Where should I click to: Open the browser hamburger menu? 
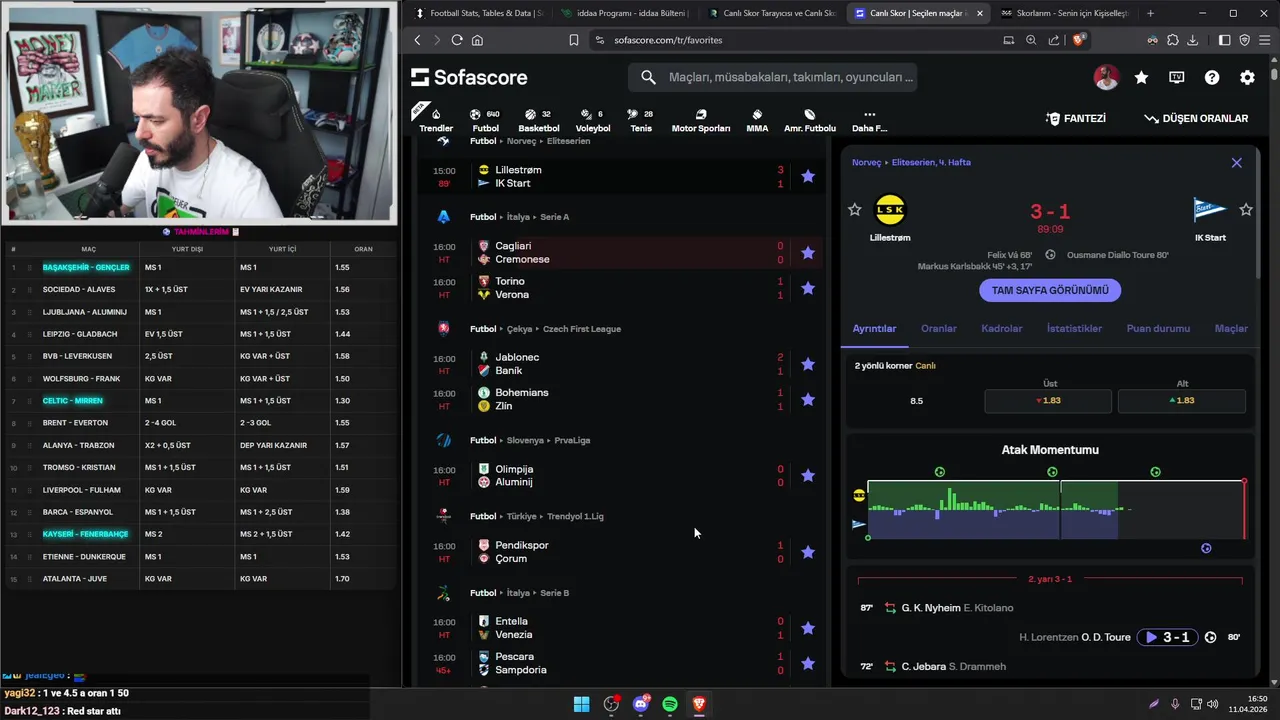pyautogui.click(x=1264, y=40)
